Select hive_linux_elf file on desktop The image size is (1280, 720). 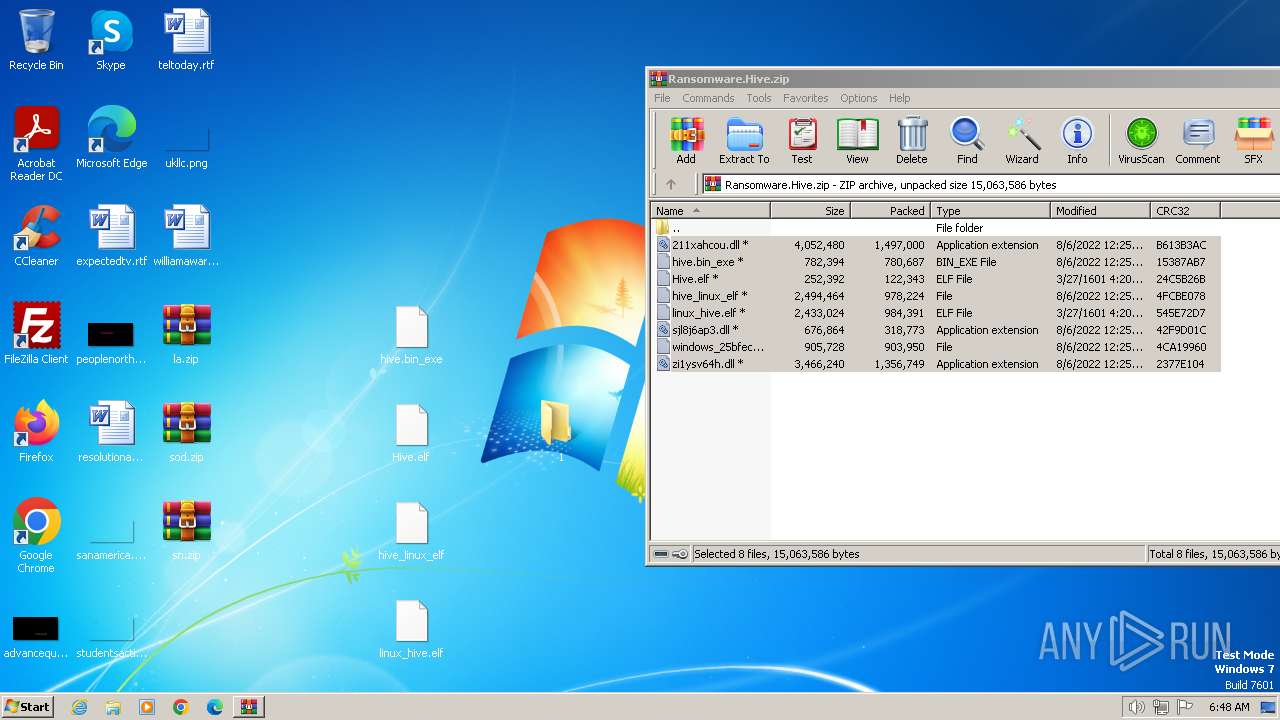(411, 531)
